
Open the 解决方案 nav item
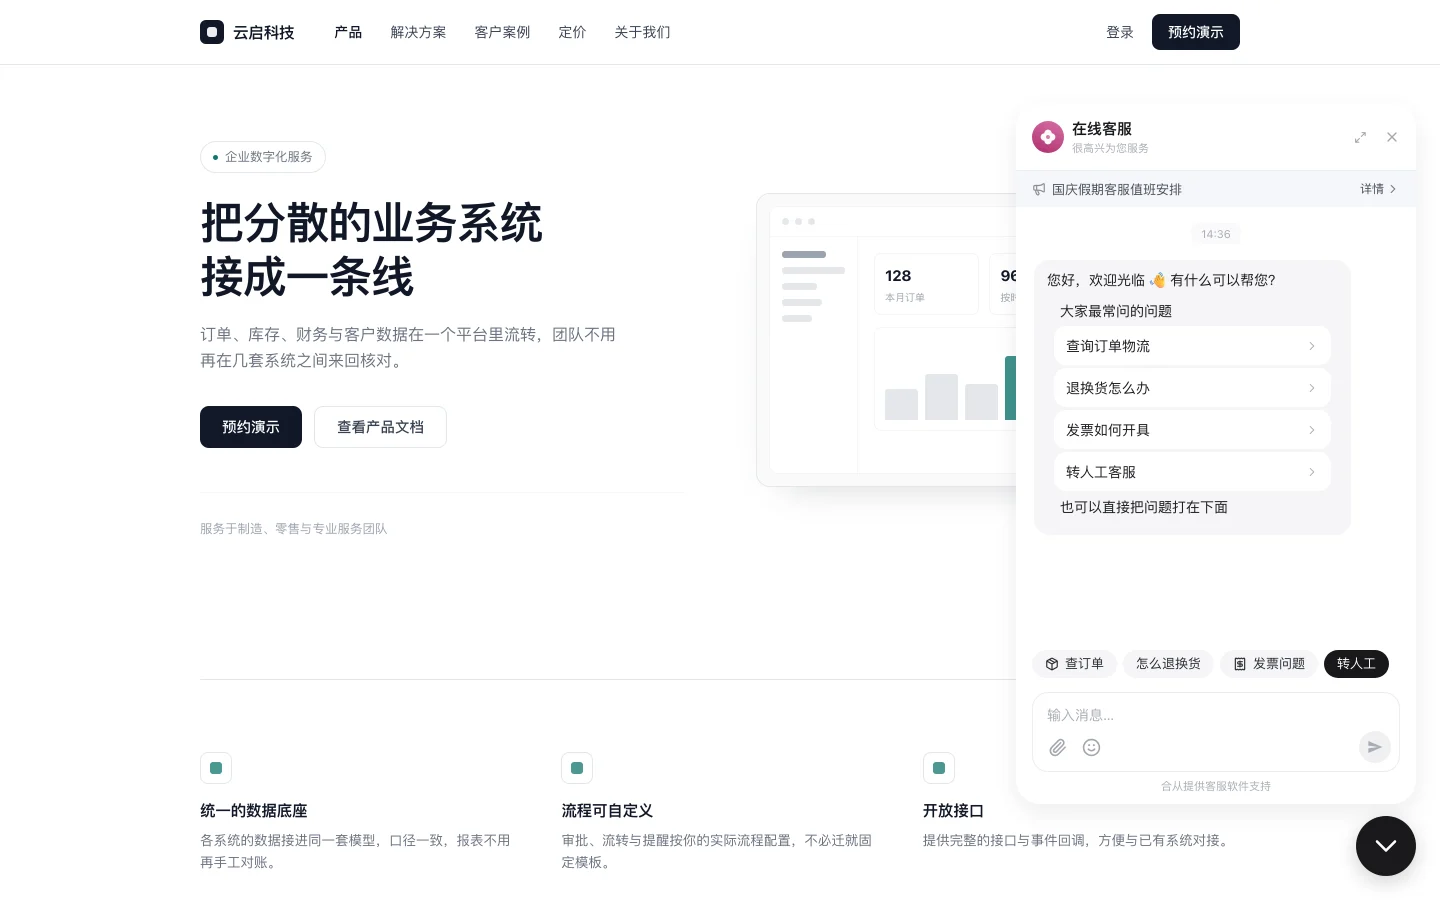coord(418,32)
